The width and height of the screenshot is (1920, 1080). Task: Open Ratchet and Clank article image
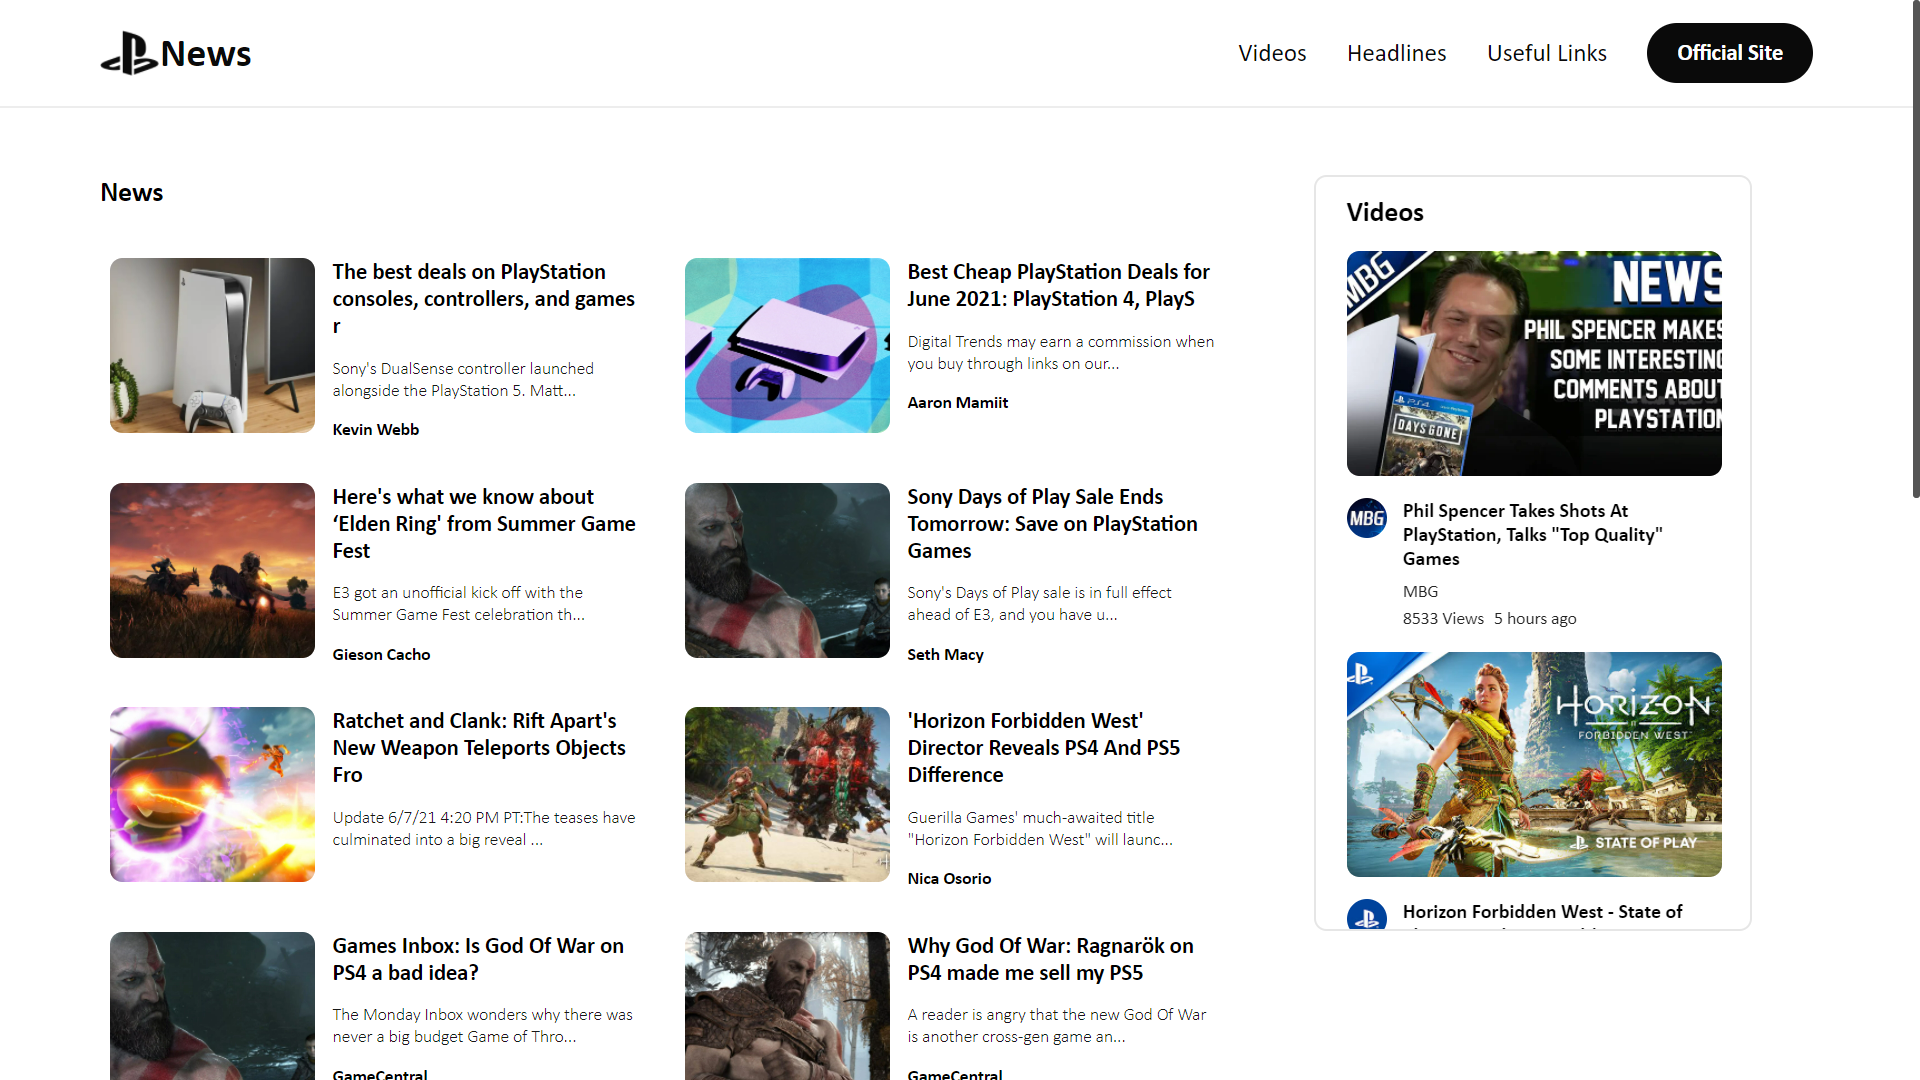point(212,794)
